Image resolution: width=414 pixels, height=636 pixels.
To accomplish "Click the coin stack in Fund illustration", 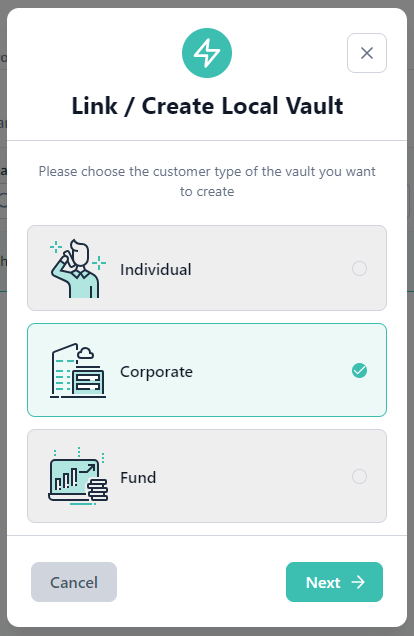I will tap(98, 490).
